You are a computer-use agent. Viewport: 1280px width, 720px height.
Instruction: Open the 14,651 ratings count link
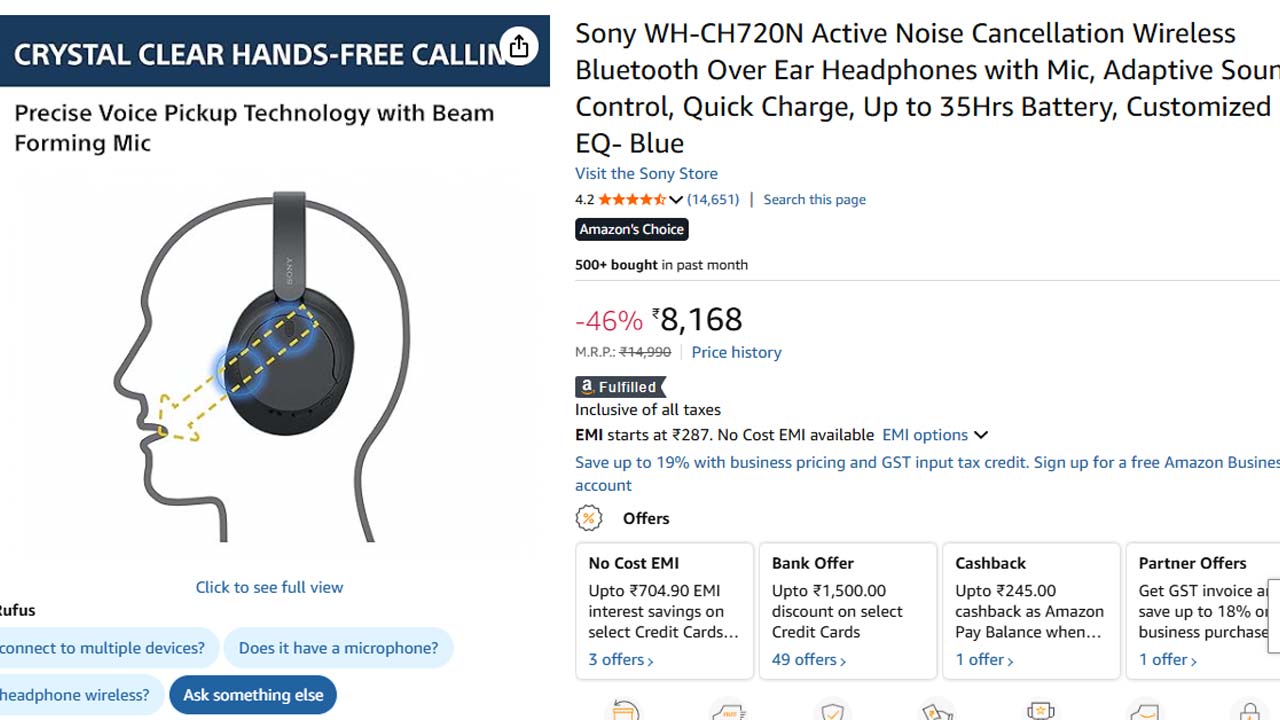713,199
